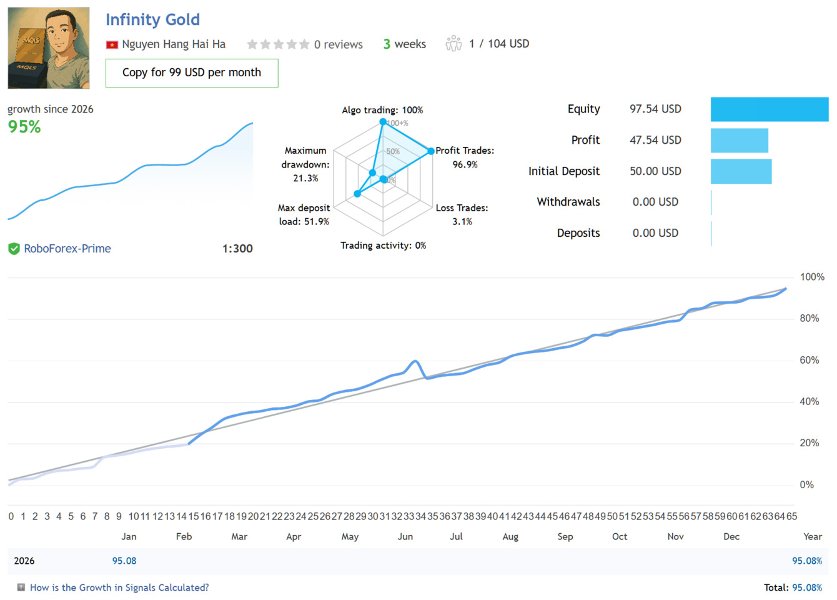This screenshot has width=837, height=600.
Task: Open the 0 reviews link
Action: [x=337, y=44]
